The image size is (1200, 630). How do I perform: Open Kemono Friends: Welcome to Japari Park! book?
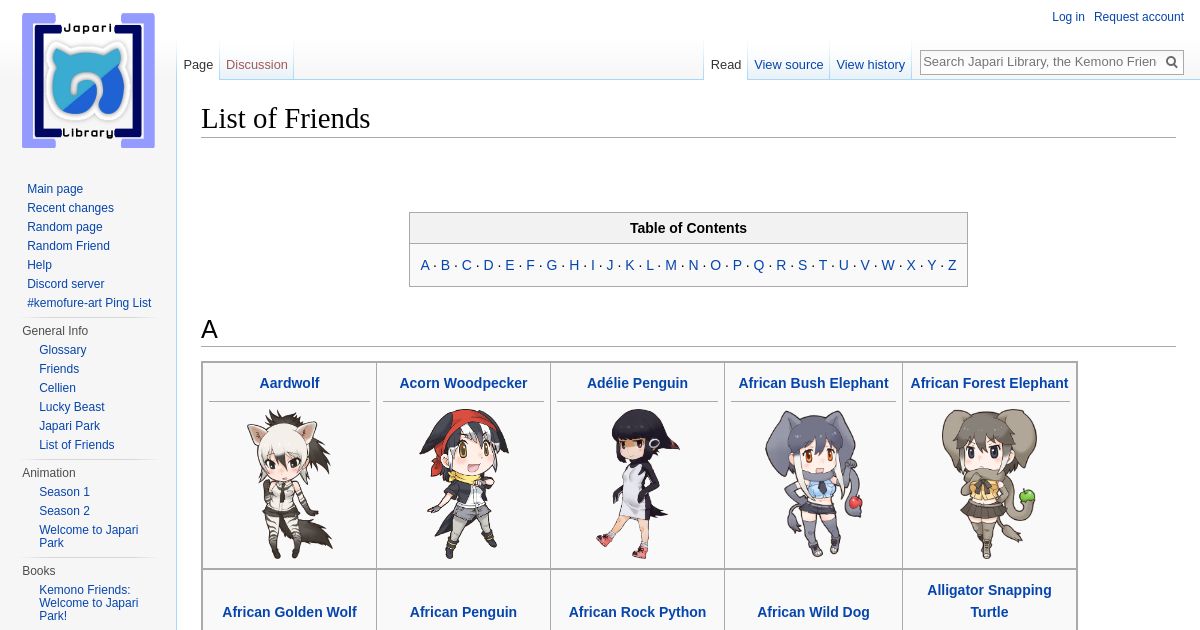pyautogui.click(x=89, y=603)
